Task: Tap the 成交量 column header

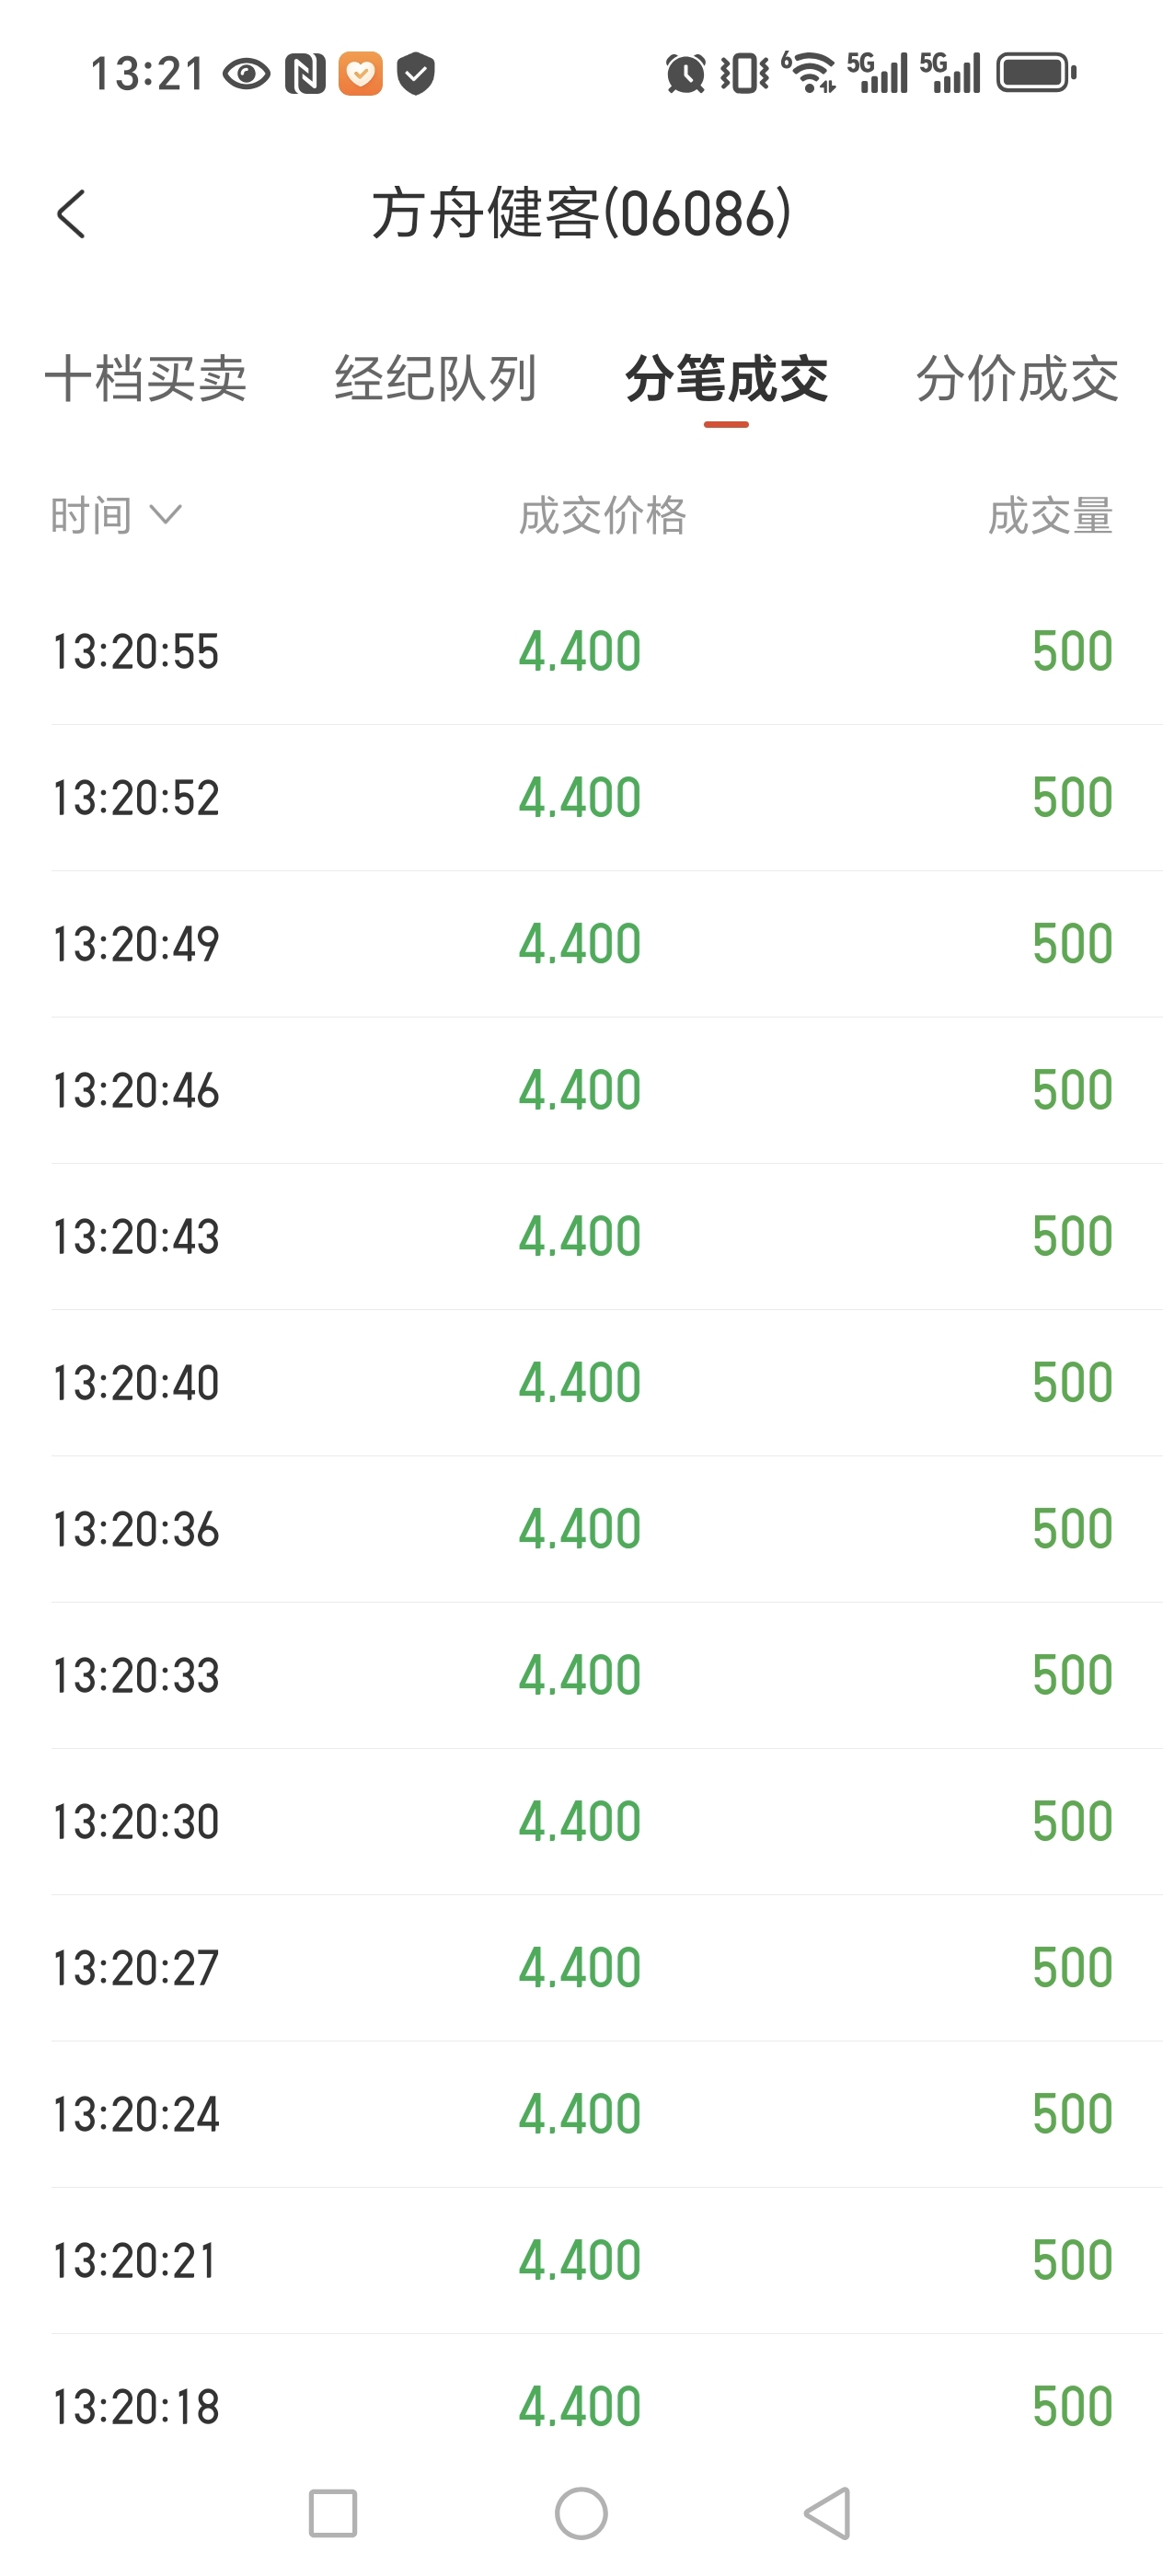Action: point(1050,516)
